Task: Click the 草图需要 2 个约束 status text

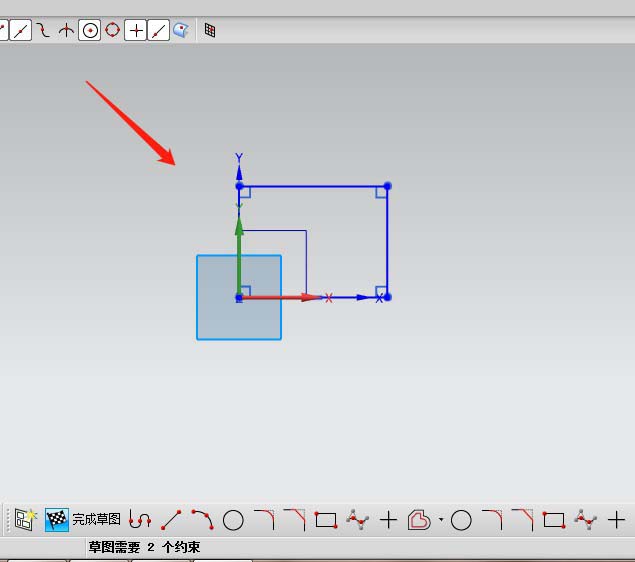Action: [144, 547]
